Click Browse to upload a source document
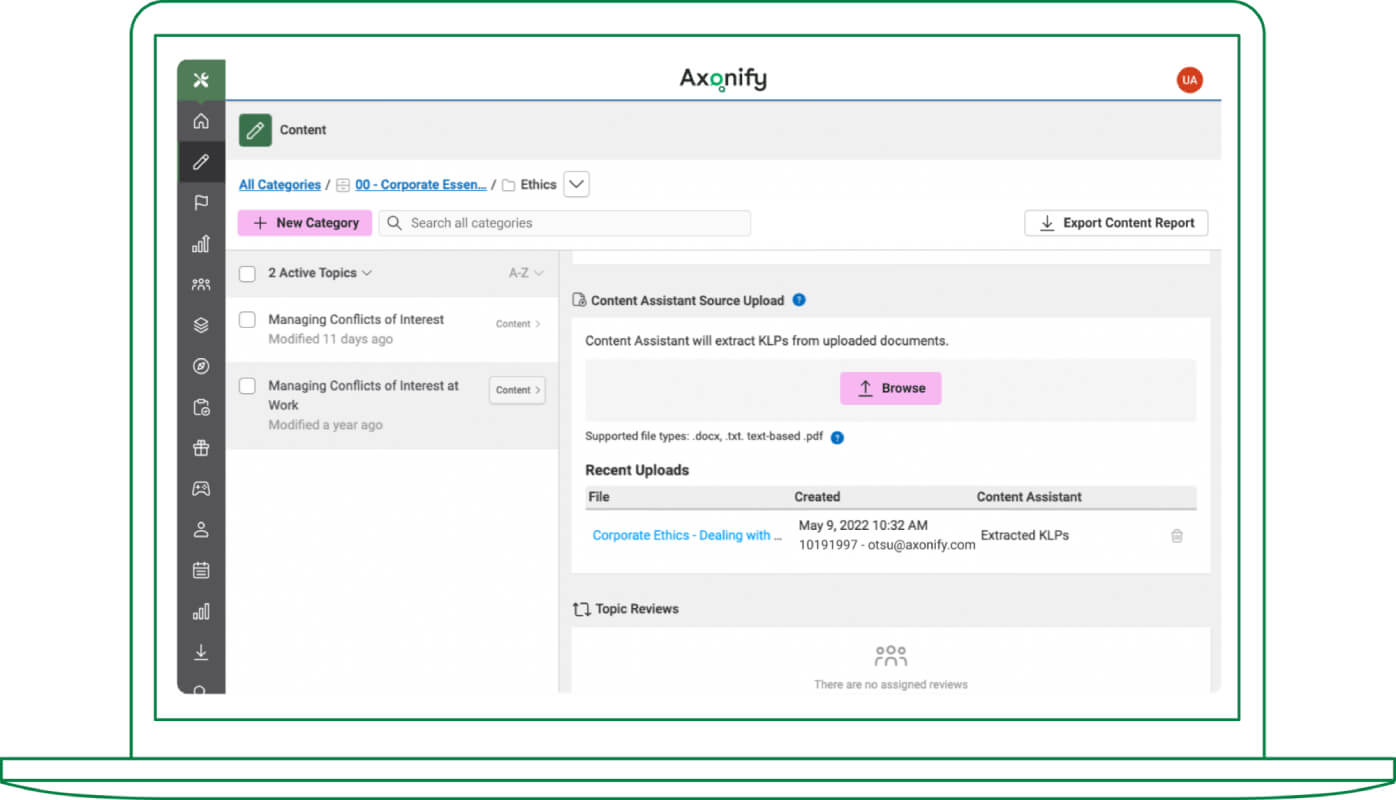 (x=891, y=388)
